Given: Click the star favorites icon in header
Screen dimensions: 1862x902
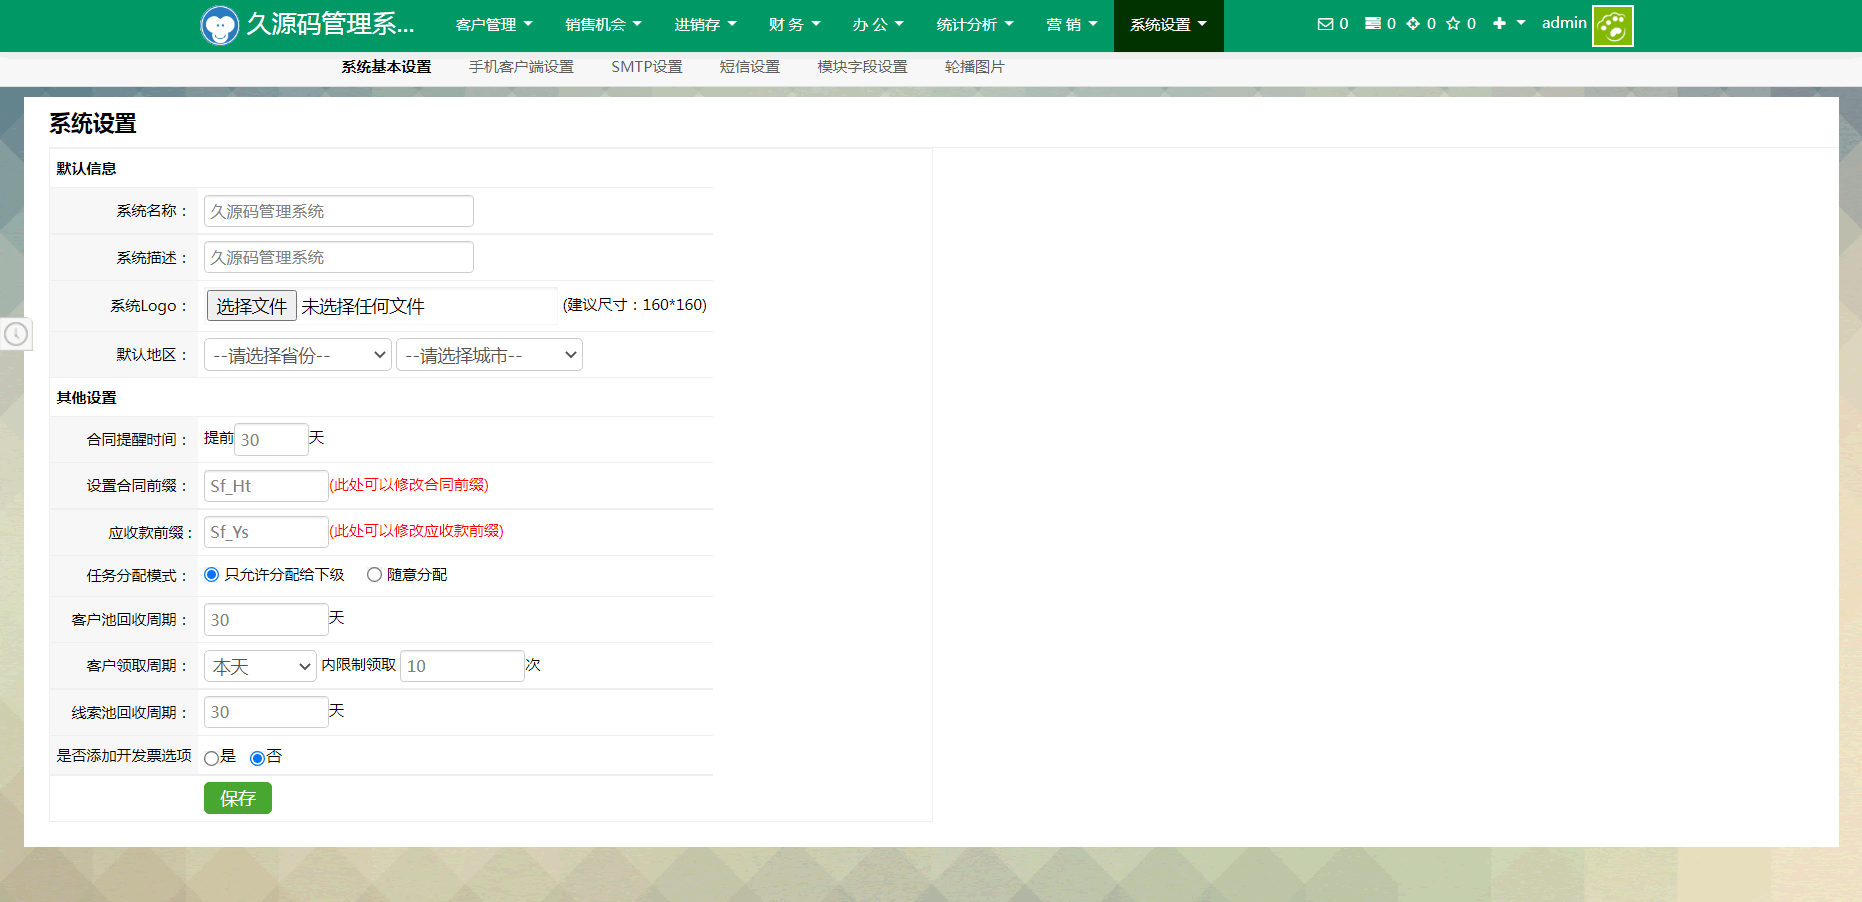Looking at the screenshot, I should click(1453, 24).
